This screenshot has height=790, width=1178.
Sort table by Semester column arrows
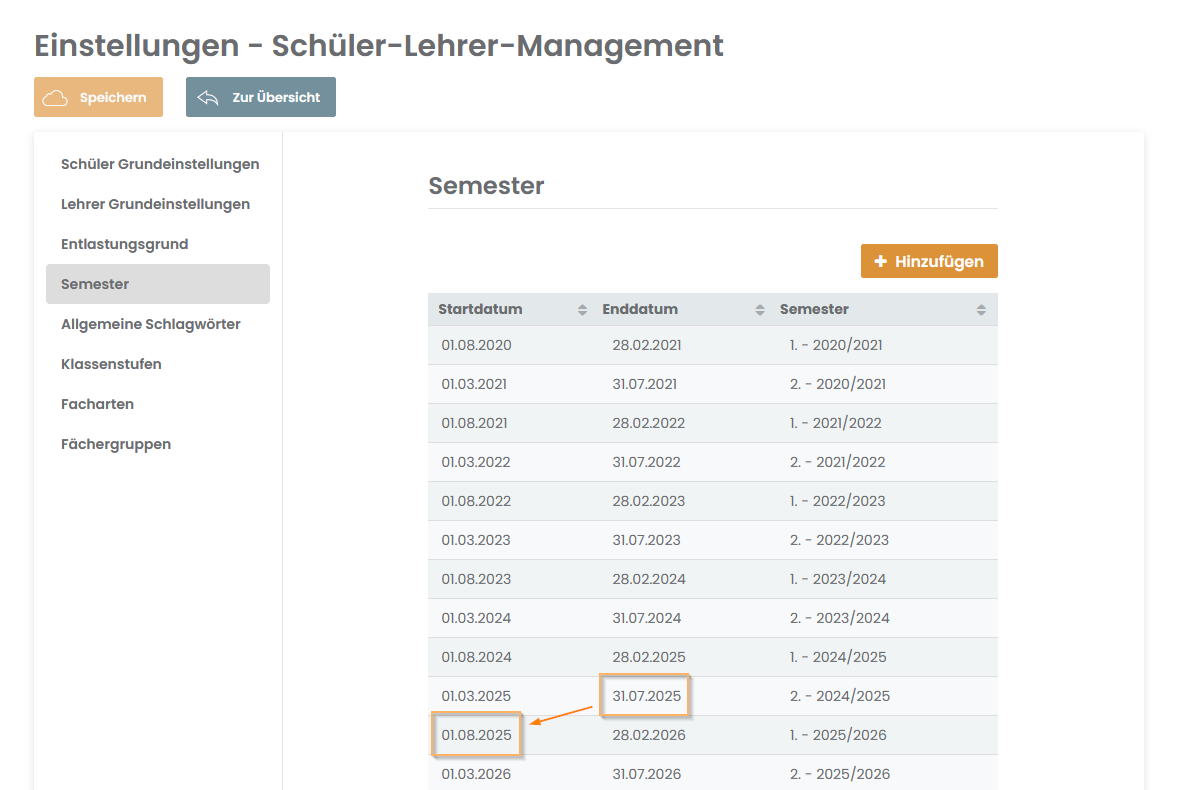click(981, 310)
